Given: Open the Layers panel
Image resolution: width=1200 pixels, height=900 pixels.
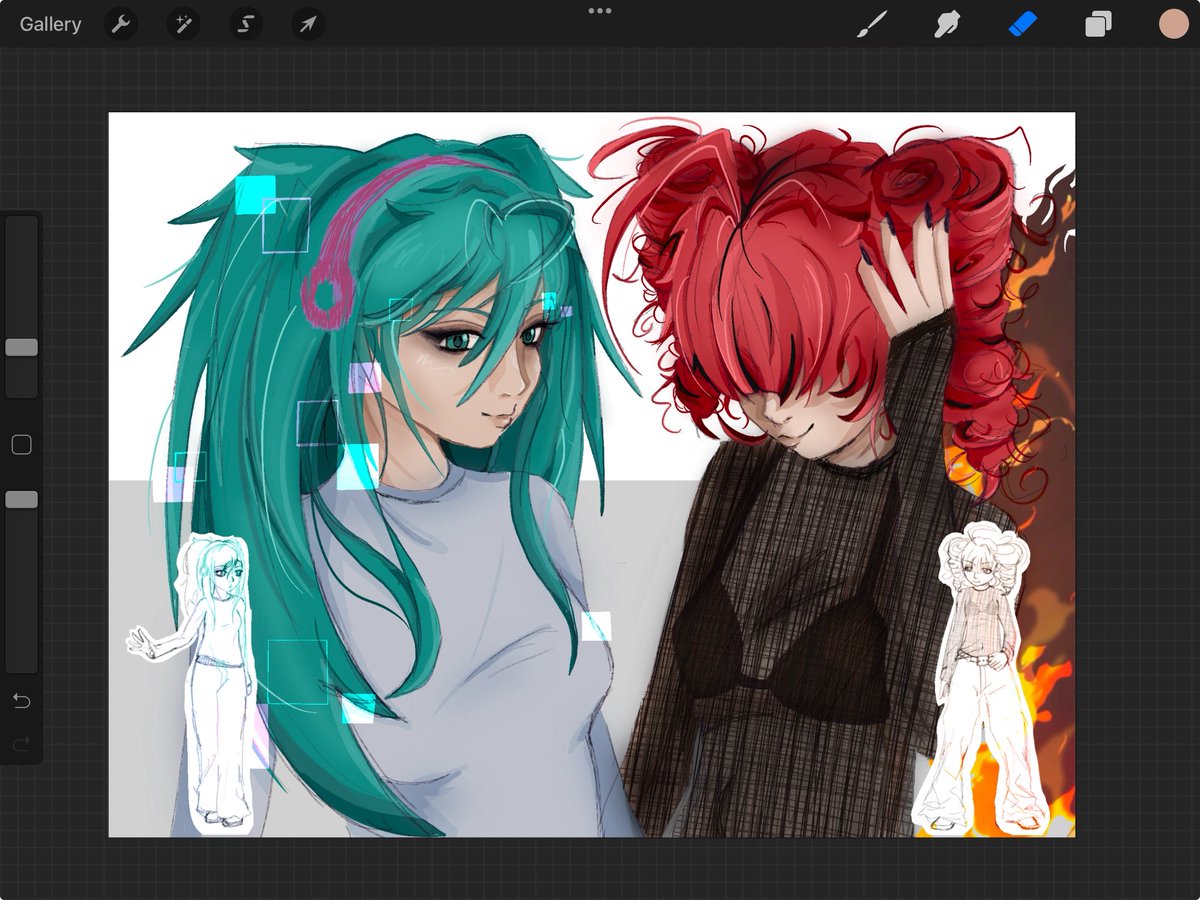Looking at the screenshot, I should click(x=1098, y=24).
